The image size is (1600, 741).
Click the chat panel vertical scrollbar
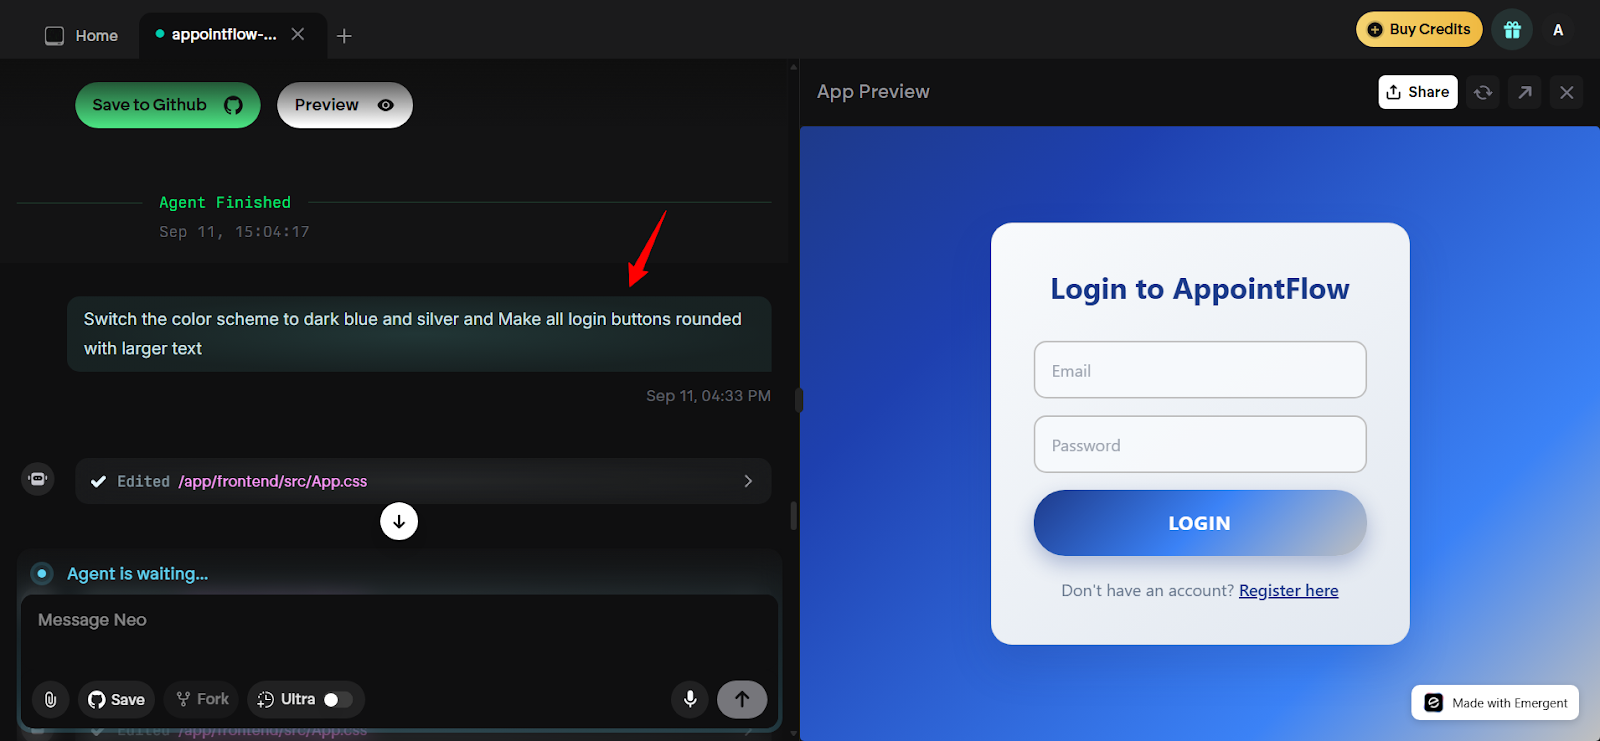pos(794,515)
